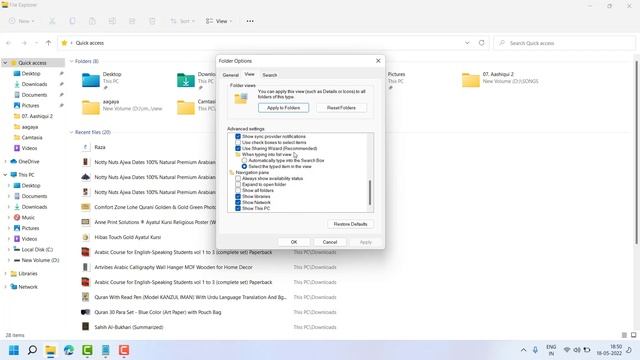The height and width of the screenshot is (360, 640).
Task: Open Microsoft Edge from the taskbar
Action: pos(69,350)
